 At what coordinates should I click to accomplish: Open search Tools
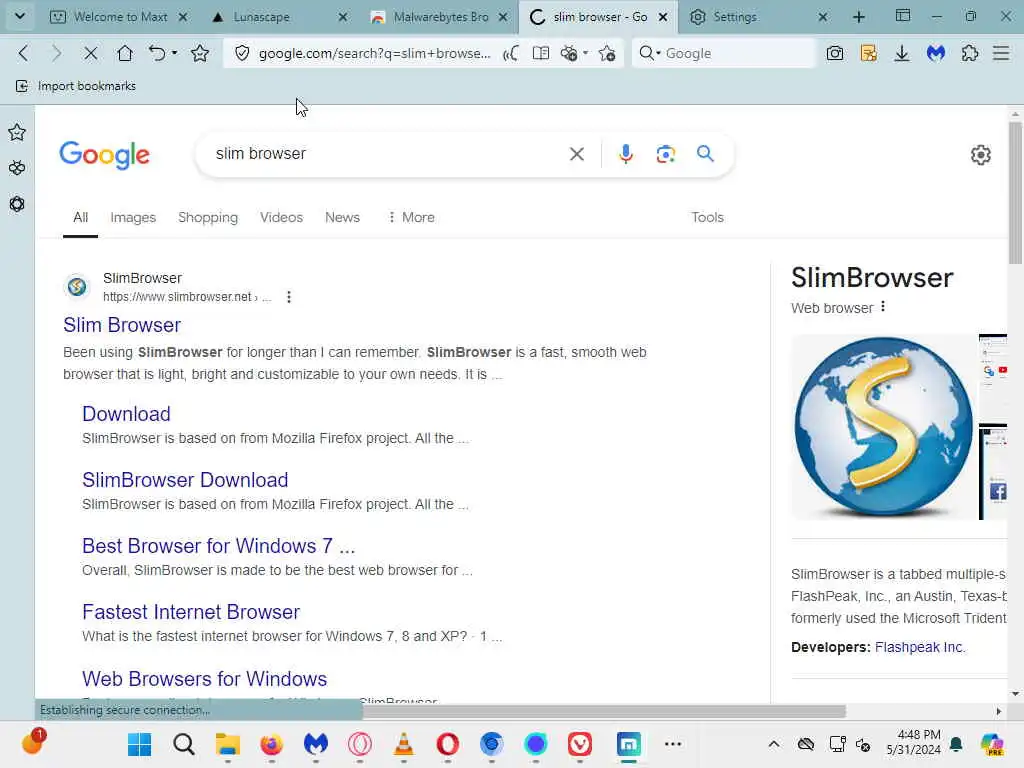tap(707, 217)
